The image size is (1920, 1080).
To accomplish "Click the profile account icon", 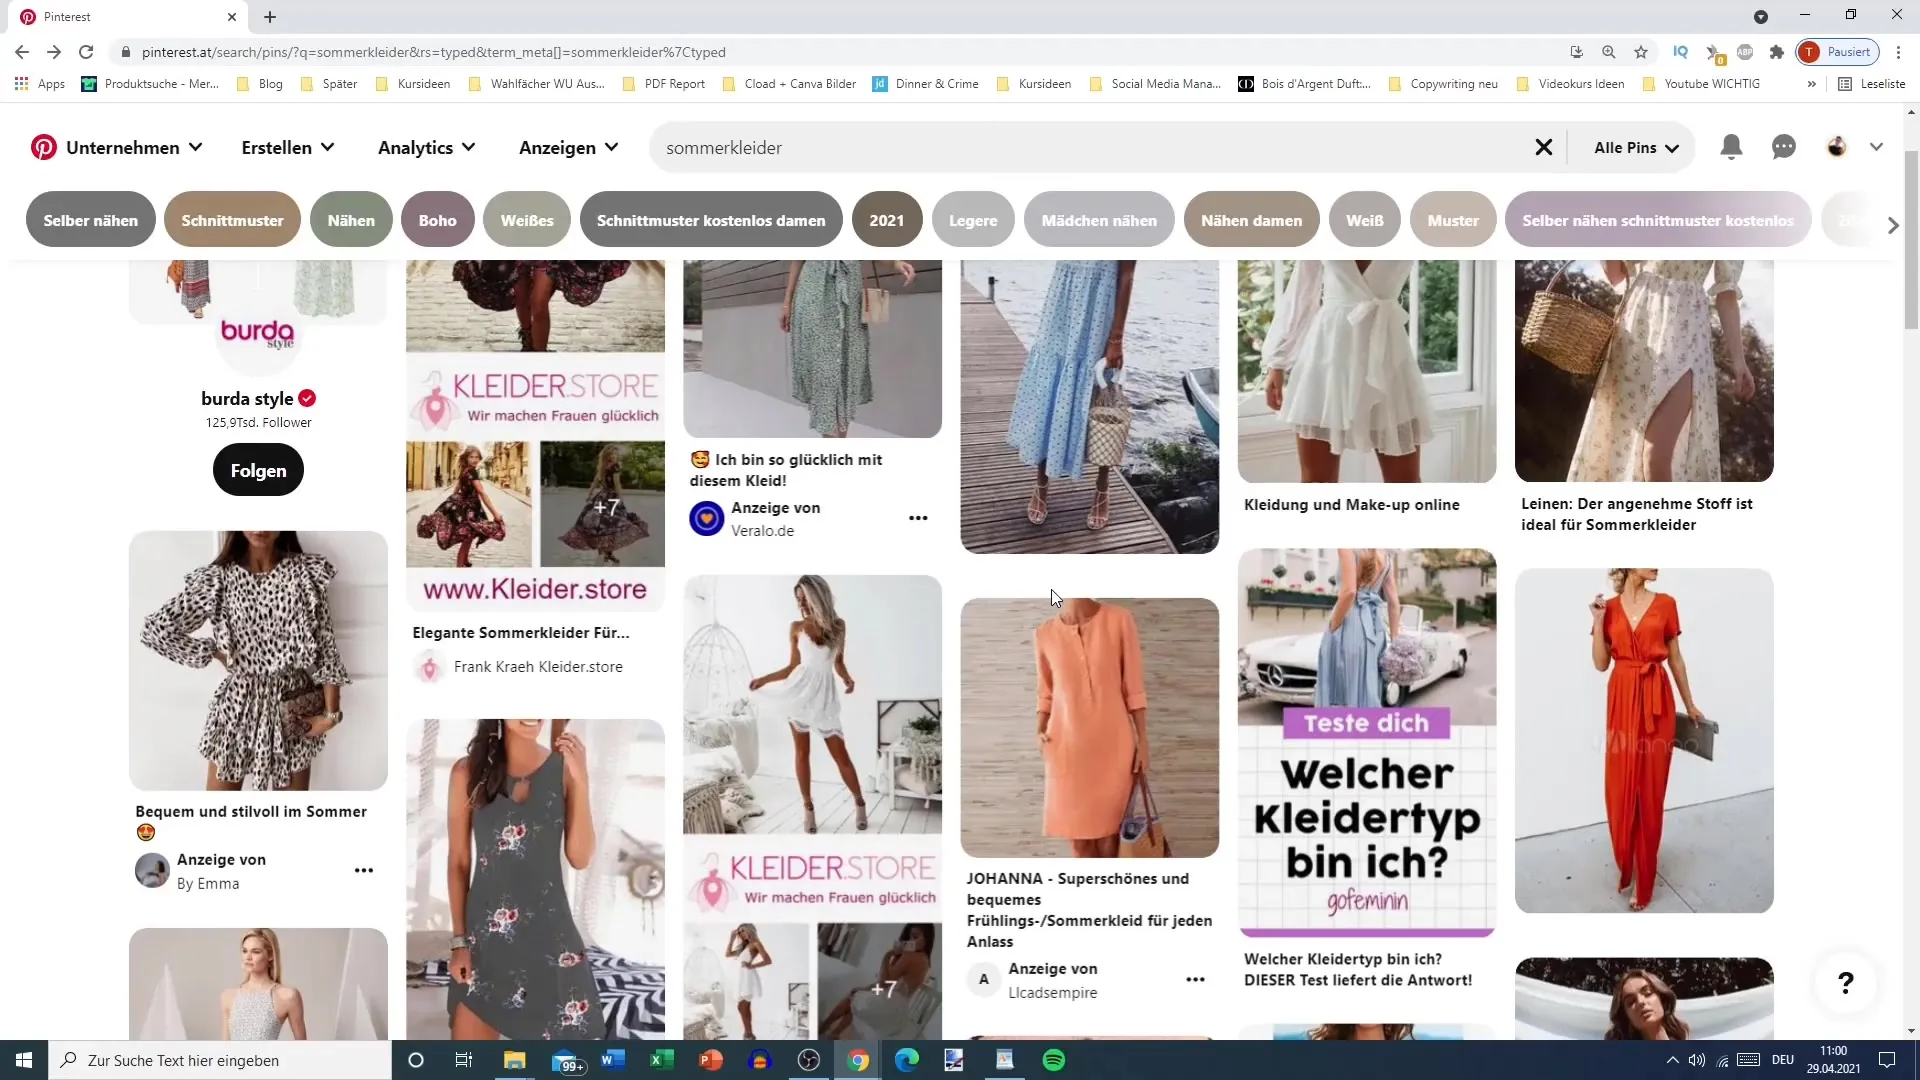I will [1837, 146].
